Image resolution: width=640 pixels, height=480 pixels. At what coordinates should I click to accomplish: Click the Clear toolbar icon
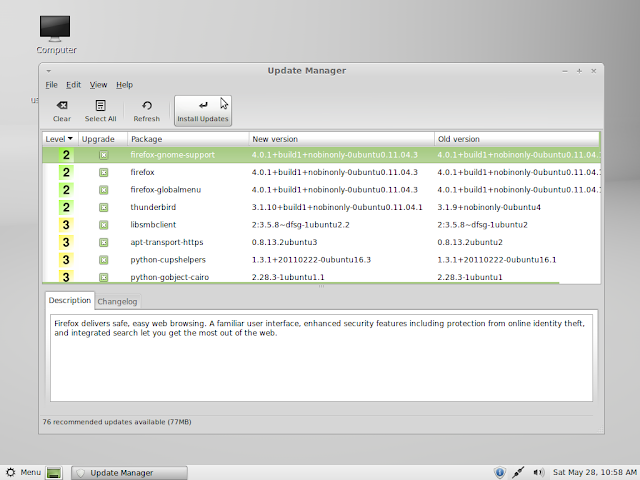pyautogui.click(x=62, y=111)
